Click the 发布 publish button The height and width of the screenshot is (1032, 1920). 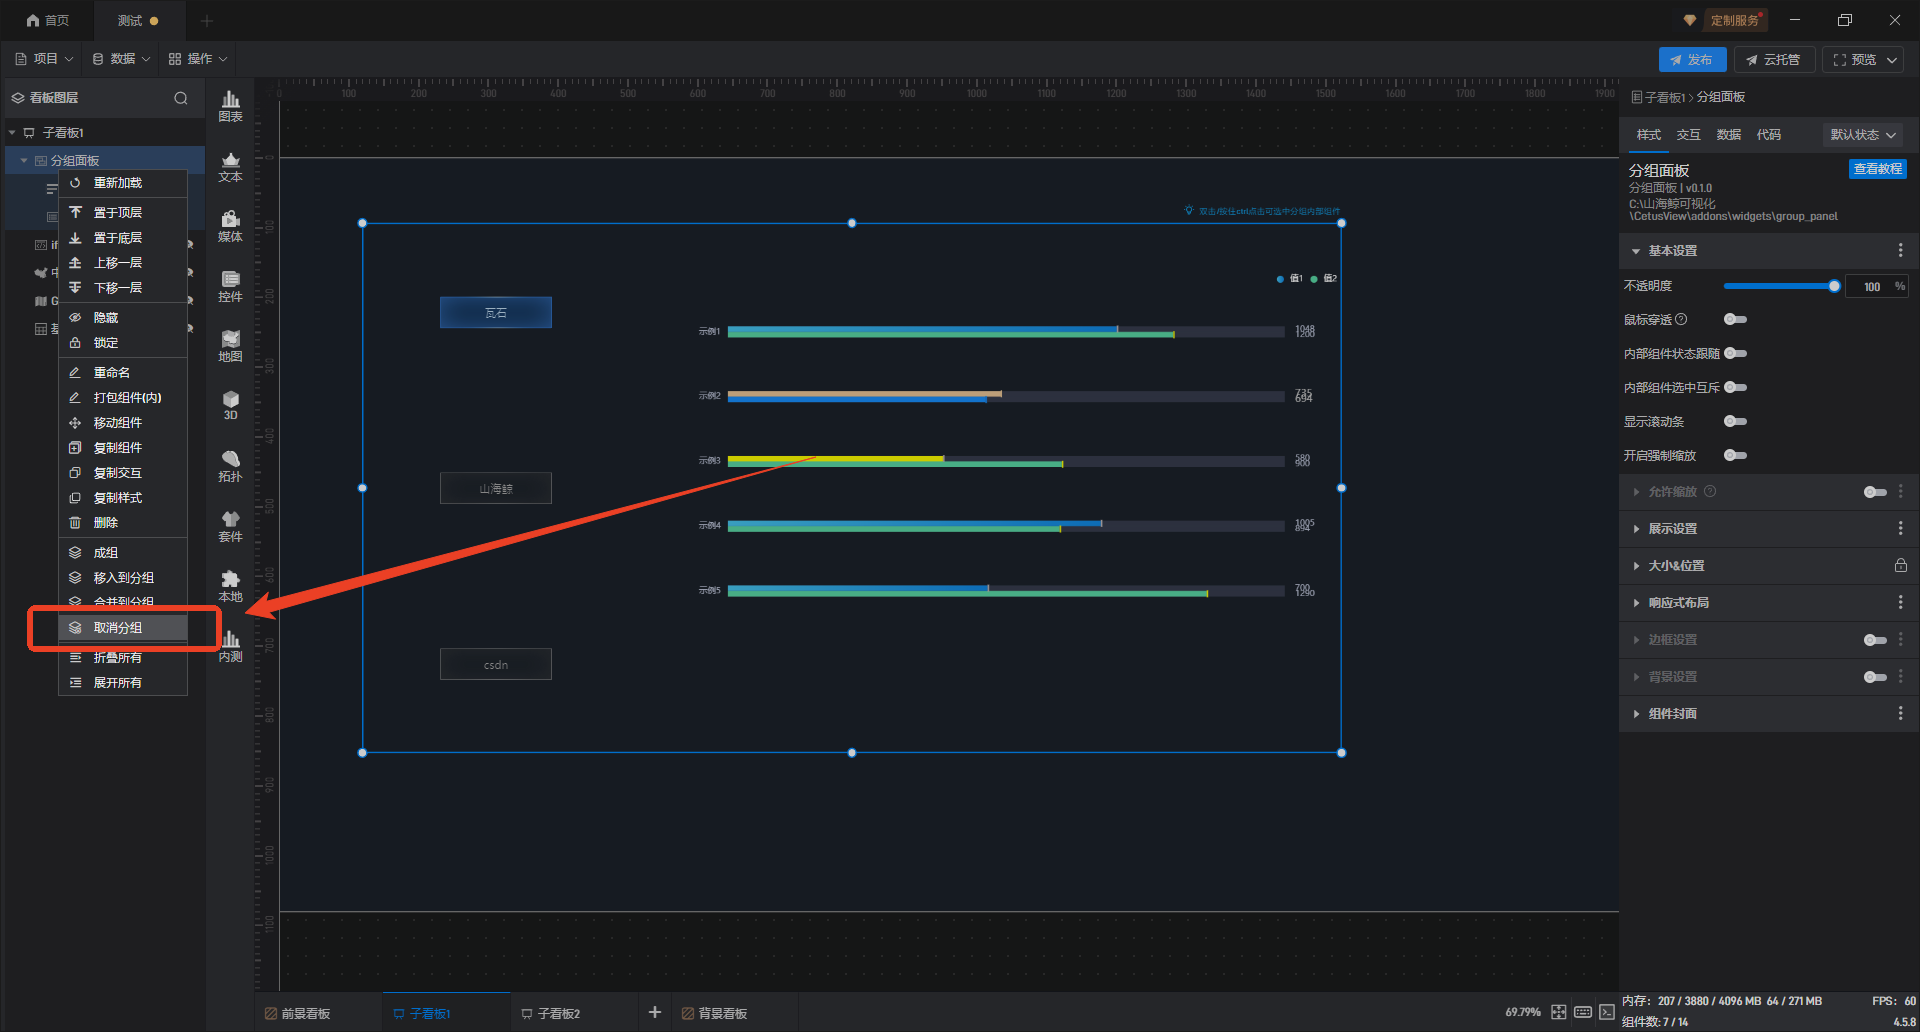pyautogui.click(x=1692, y=60)
